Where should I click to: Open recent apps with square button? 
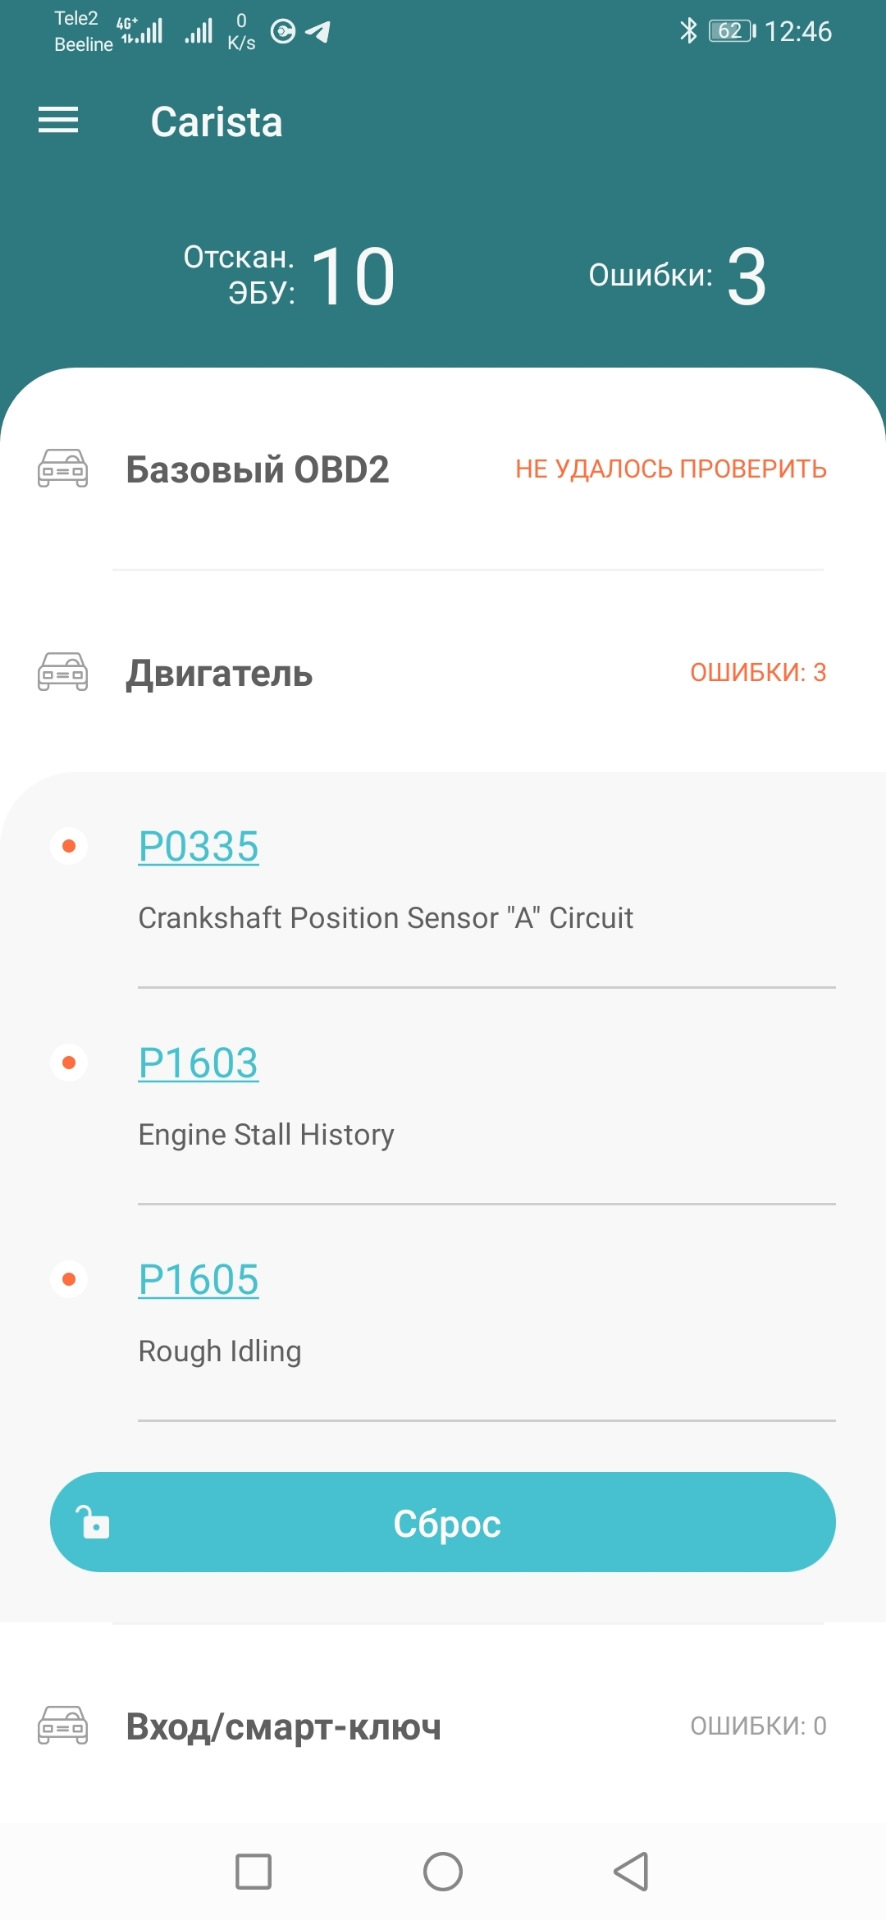(x=253, y=1871)
